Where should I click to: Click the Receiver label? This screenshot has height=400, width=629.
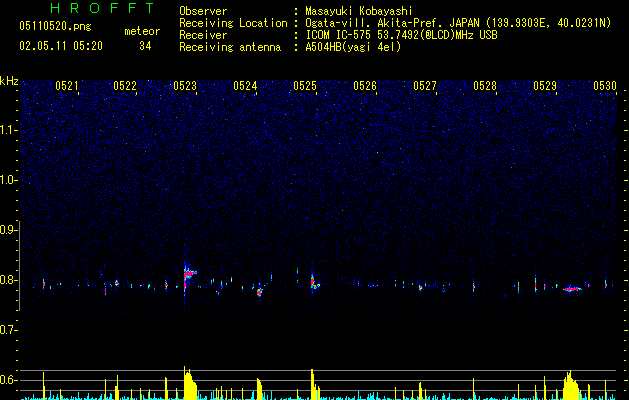(x=203, y=35)
